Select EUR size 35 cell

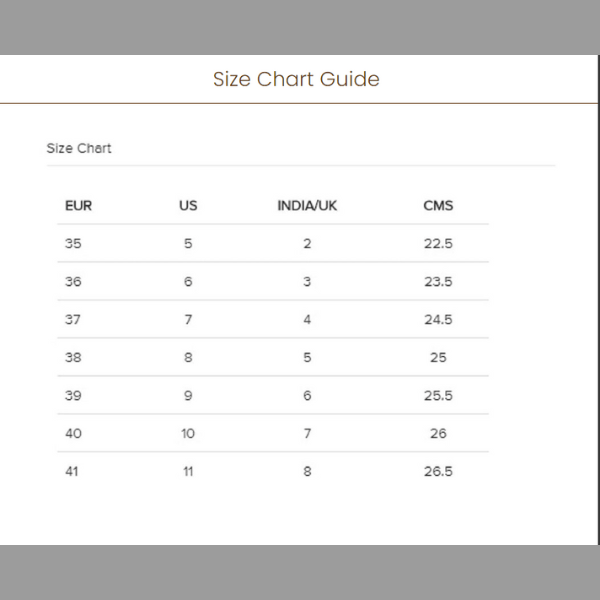73,244
